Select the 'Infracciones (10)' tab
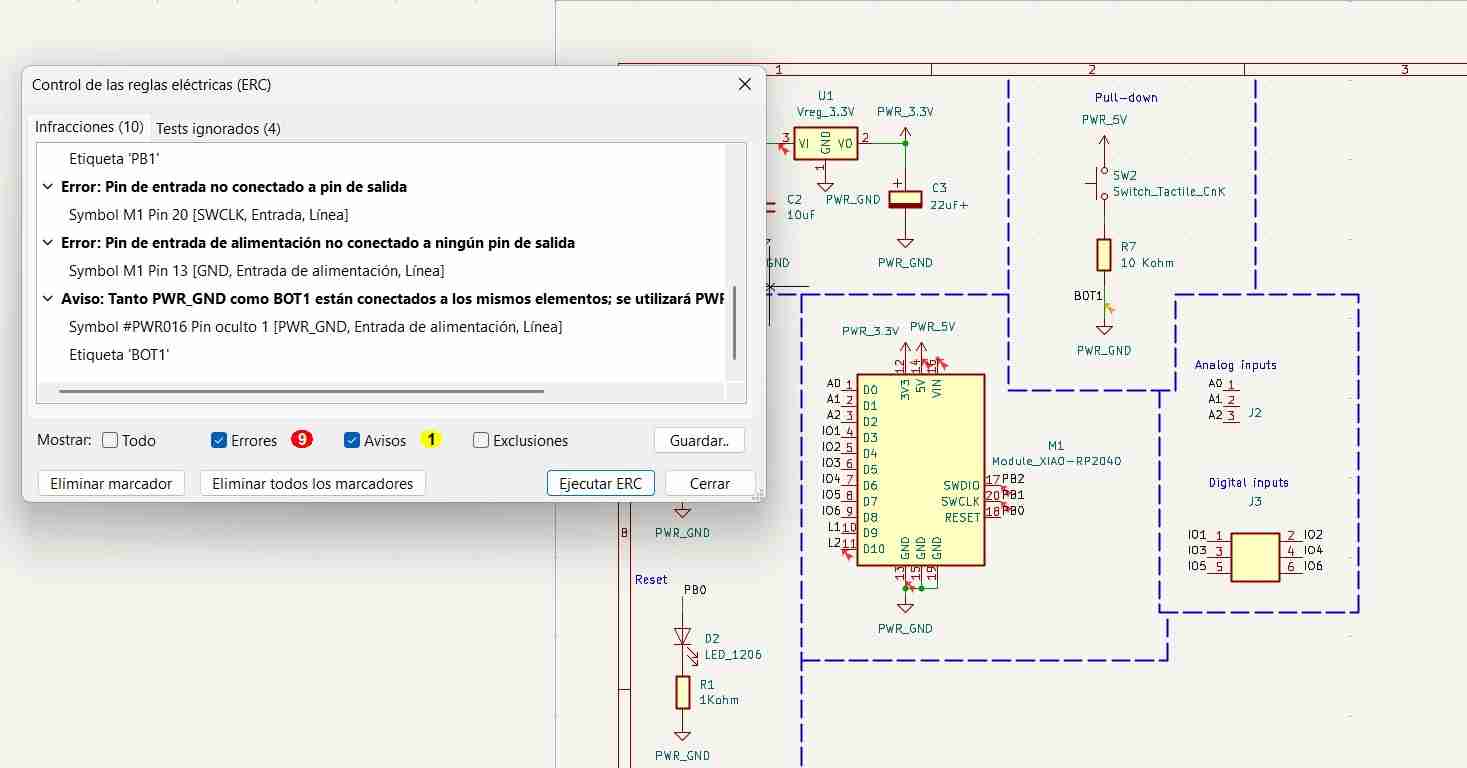Image resolution: width=1467 pixels, height=768 pixels. click(x=89, y=127)
